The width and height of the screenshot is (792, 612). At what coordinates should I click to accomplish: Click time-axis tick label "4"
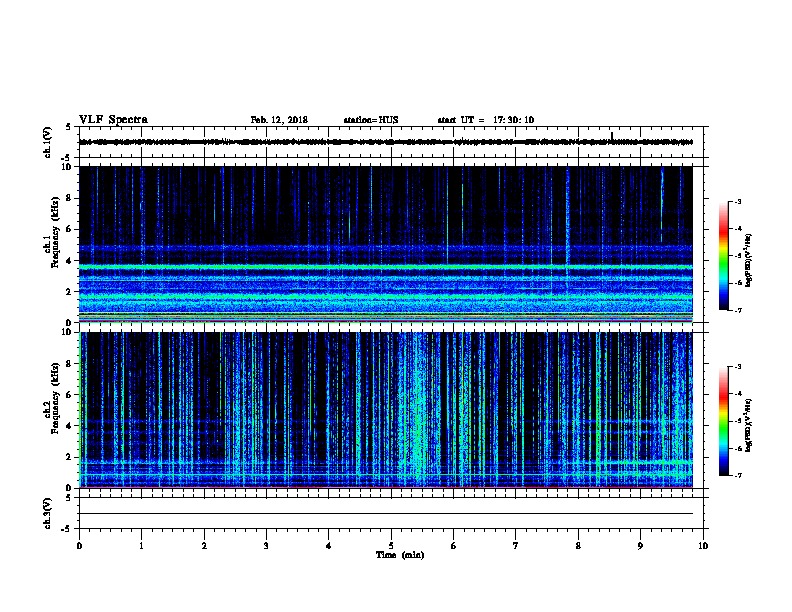tap(329, 546)
